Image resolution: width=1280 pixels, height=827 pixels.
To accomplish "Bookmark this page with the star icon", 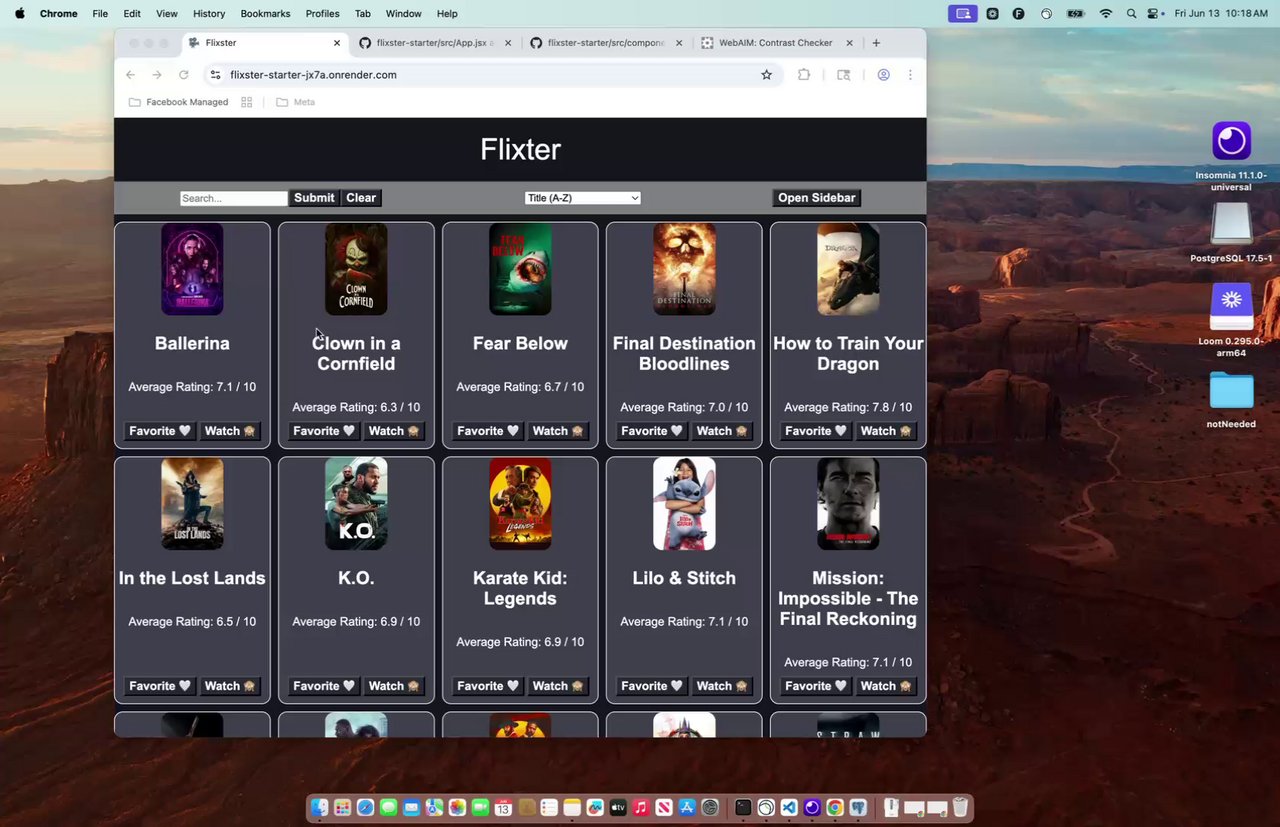I will tap(767, 75).
